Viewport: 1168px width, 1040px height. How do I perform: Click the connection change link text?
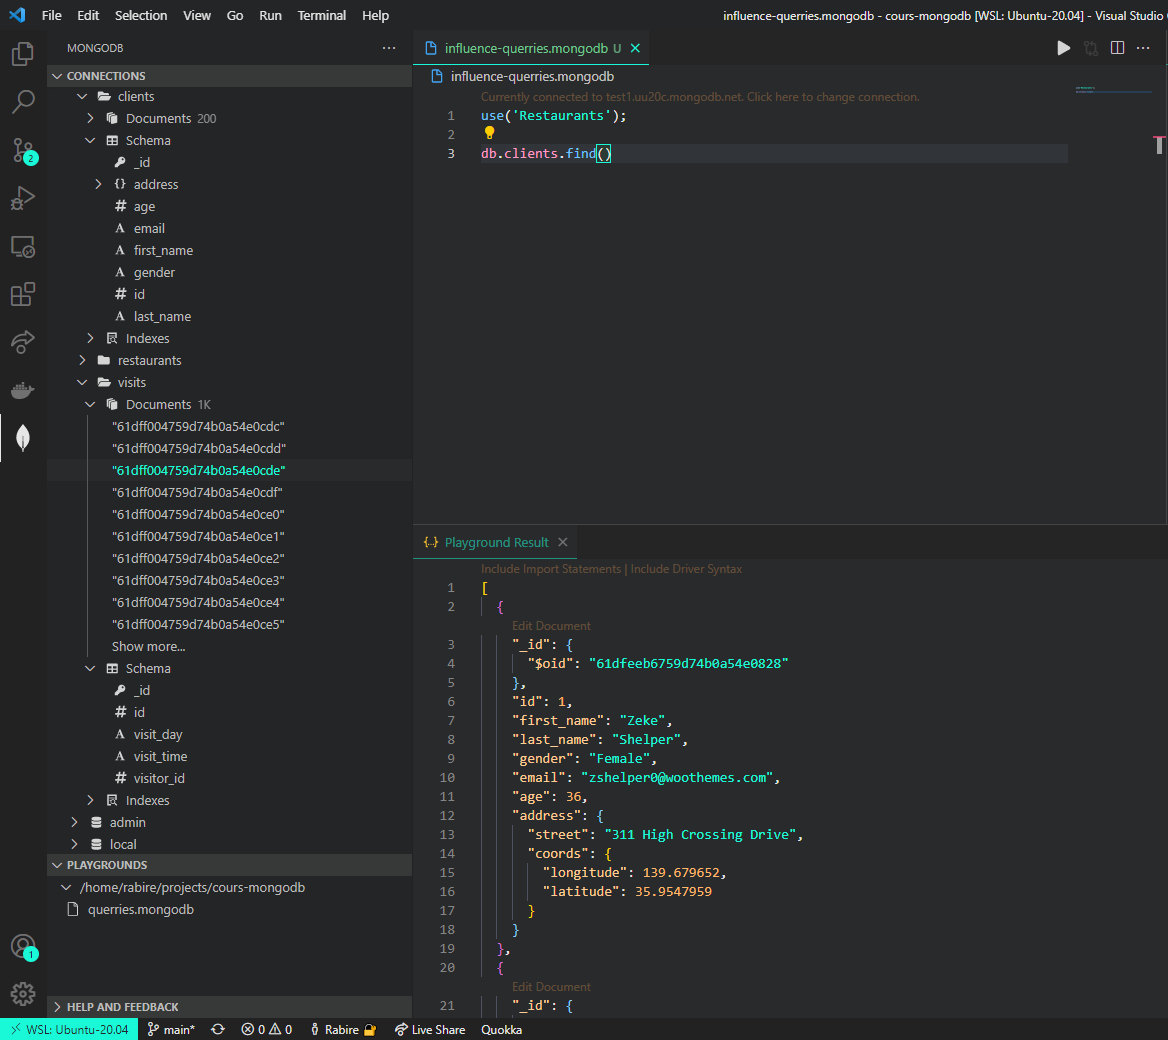pos(700,97)
